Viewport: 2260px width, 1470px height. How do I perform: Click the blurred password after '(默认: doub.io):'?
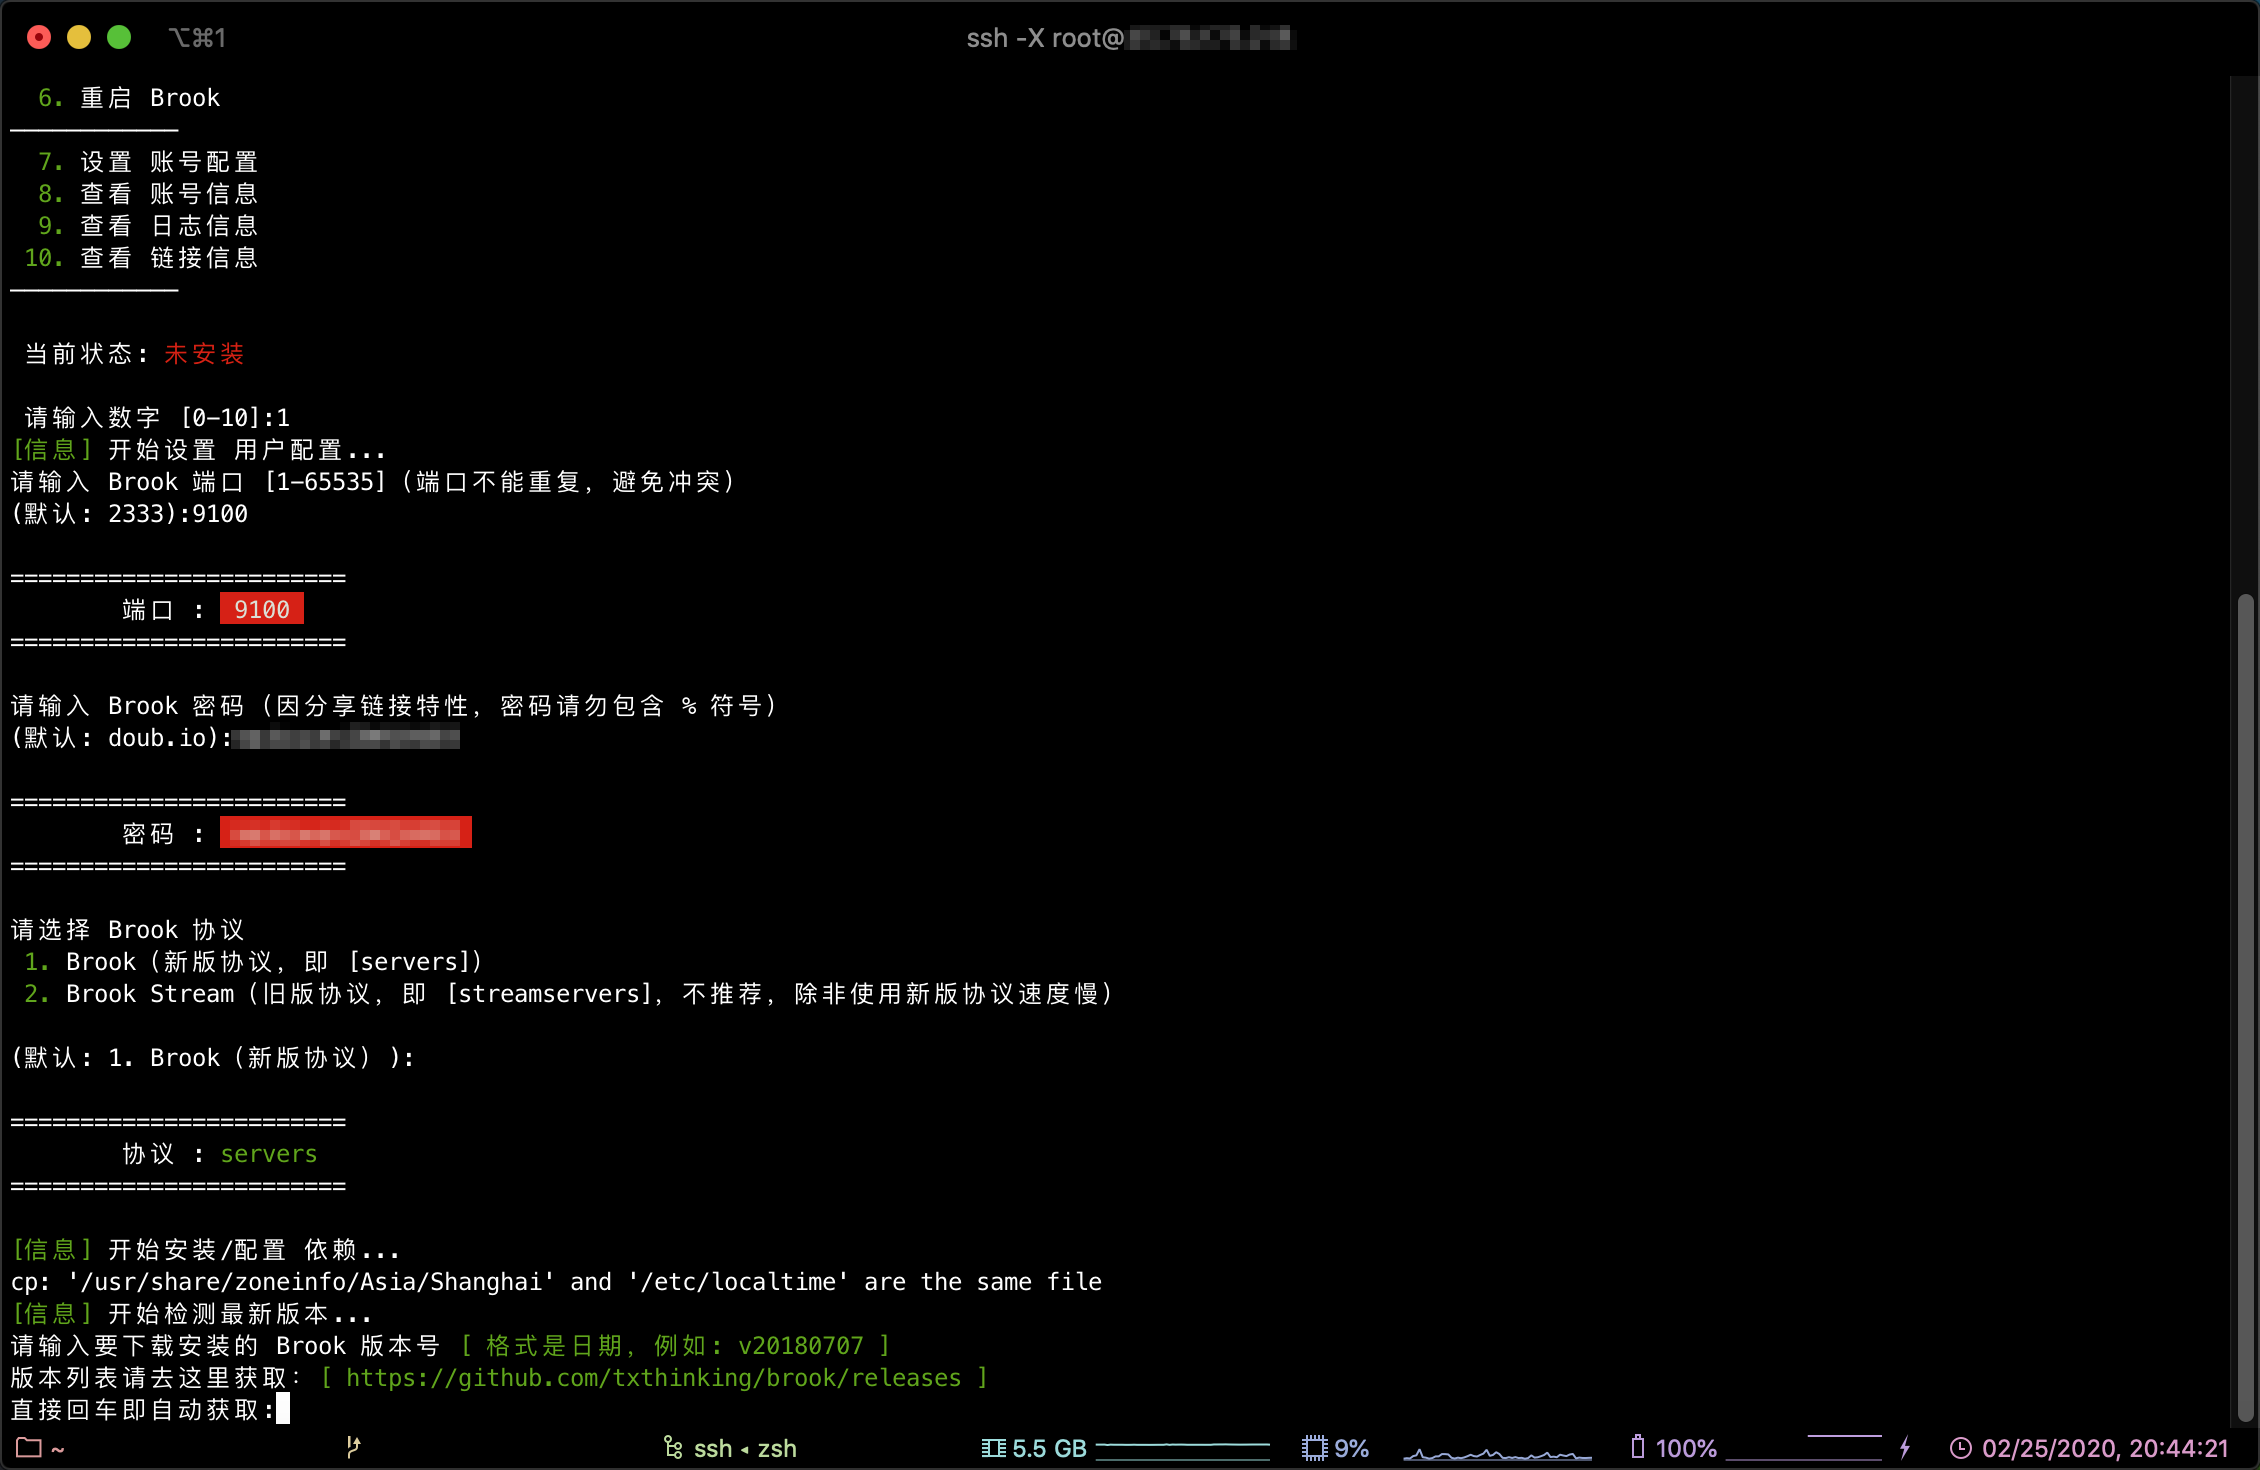[x=346, y=738]
